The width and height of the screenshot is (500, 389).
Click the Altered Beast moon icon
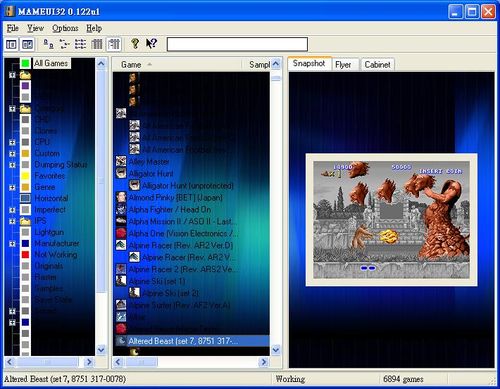121,341
